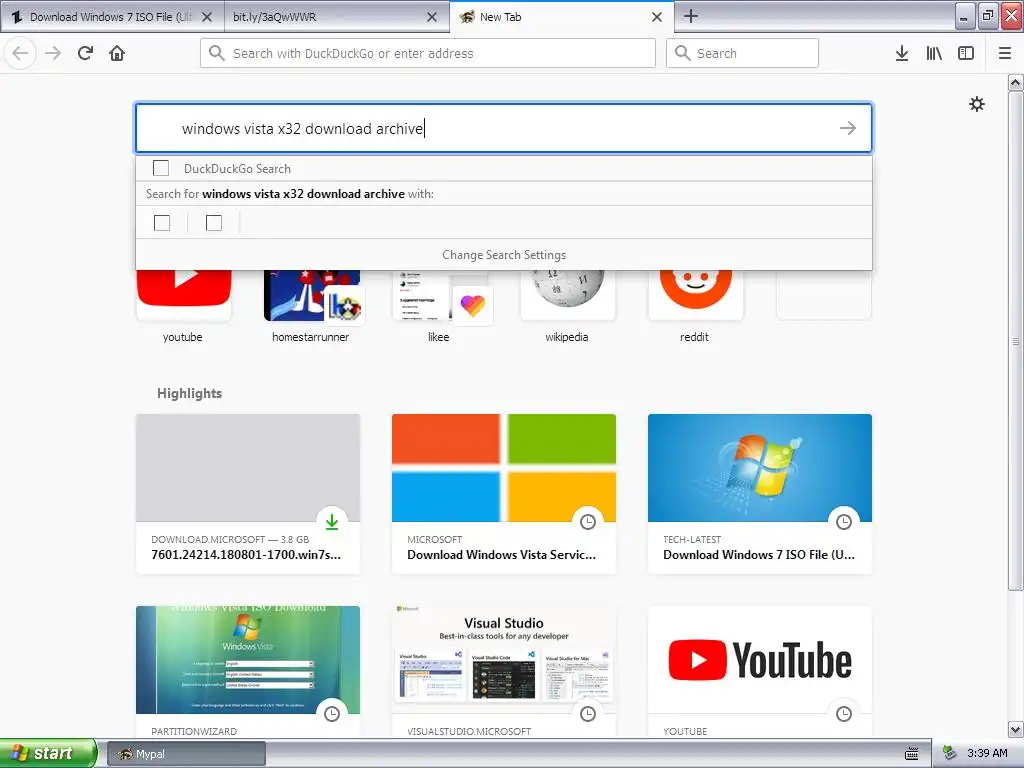
Task: Click the Windows Start button
Action: [x=48, y=753]
